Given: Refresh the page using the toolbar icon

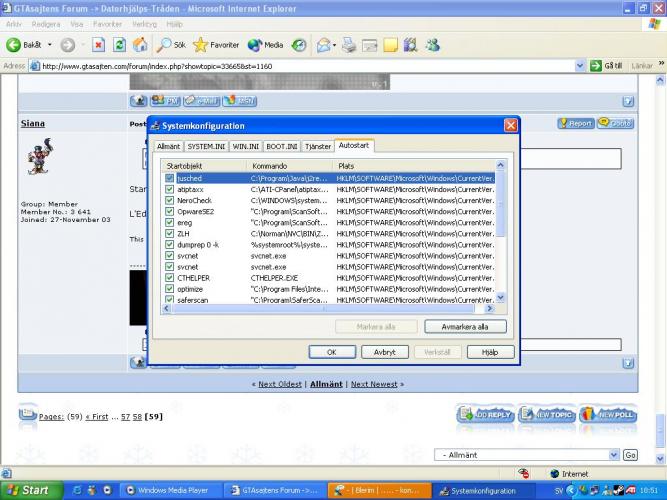Looking at the screenshot, I should pos(119,45).
